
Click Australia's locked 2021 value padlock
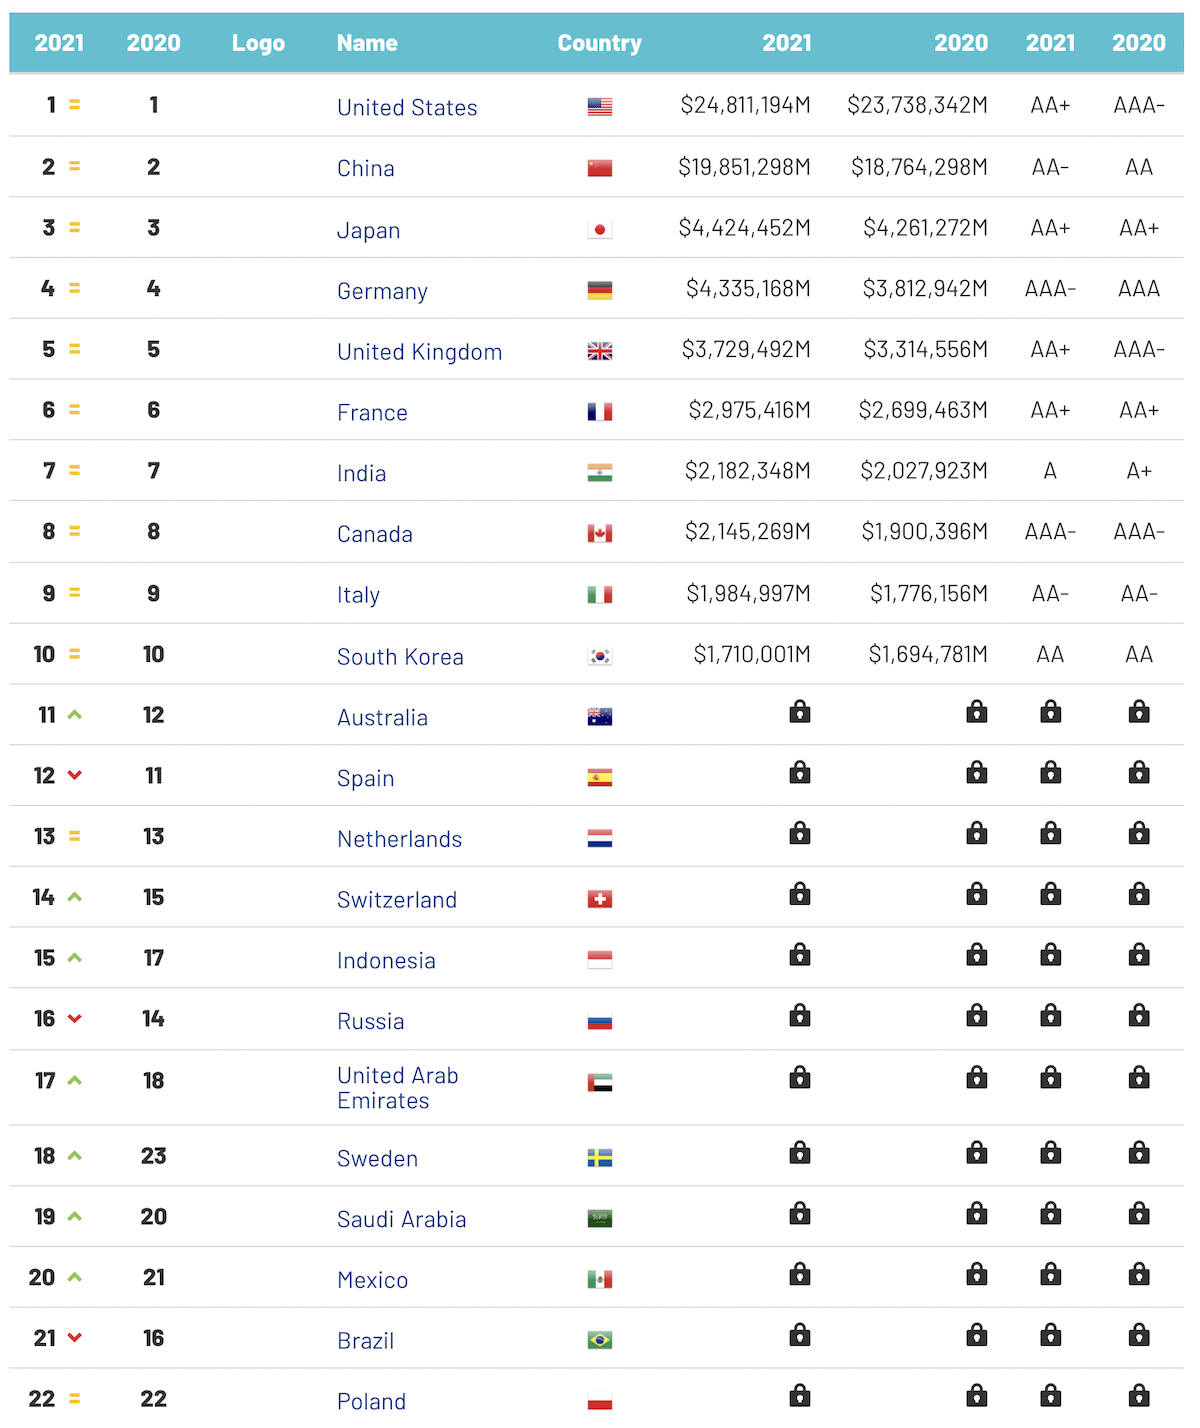coord(800,712)
